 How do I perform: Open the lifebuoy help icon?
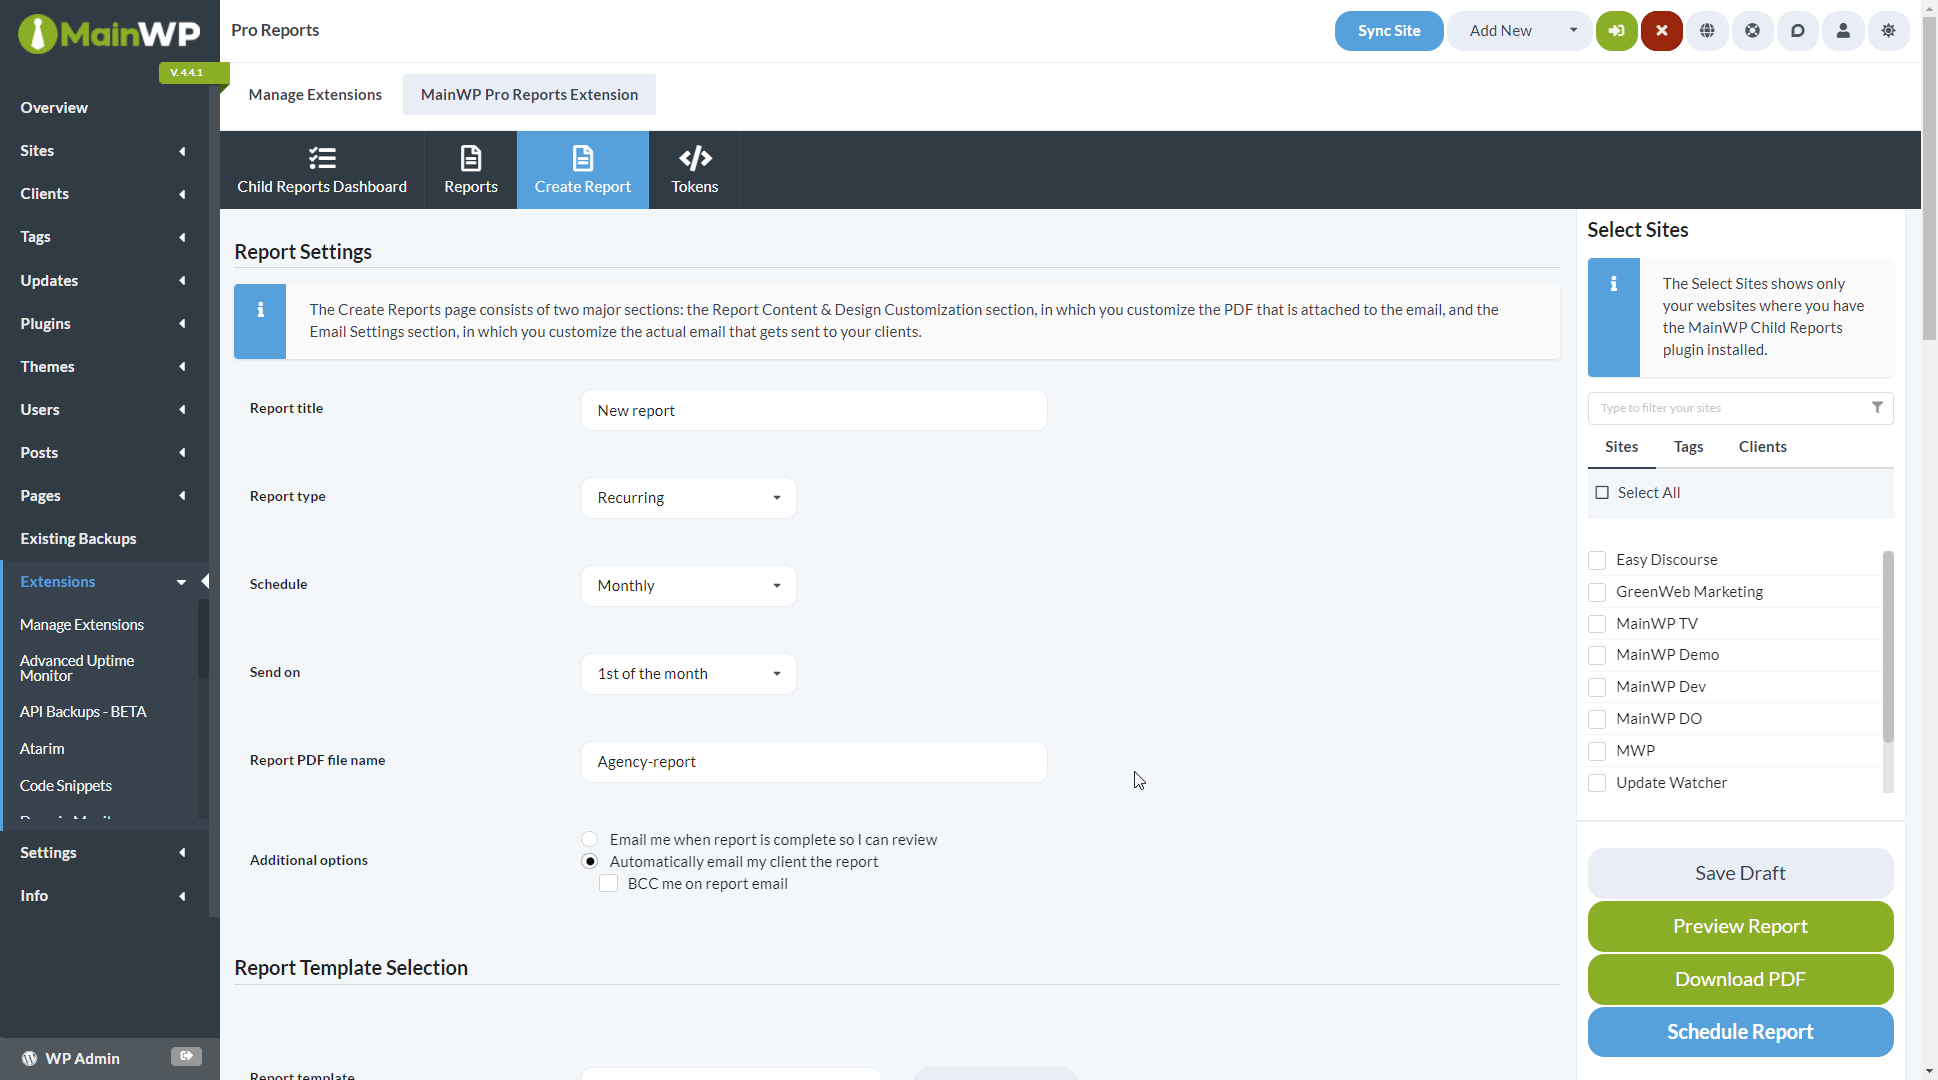(1752, 31)
